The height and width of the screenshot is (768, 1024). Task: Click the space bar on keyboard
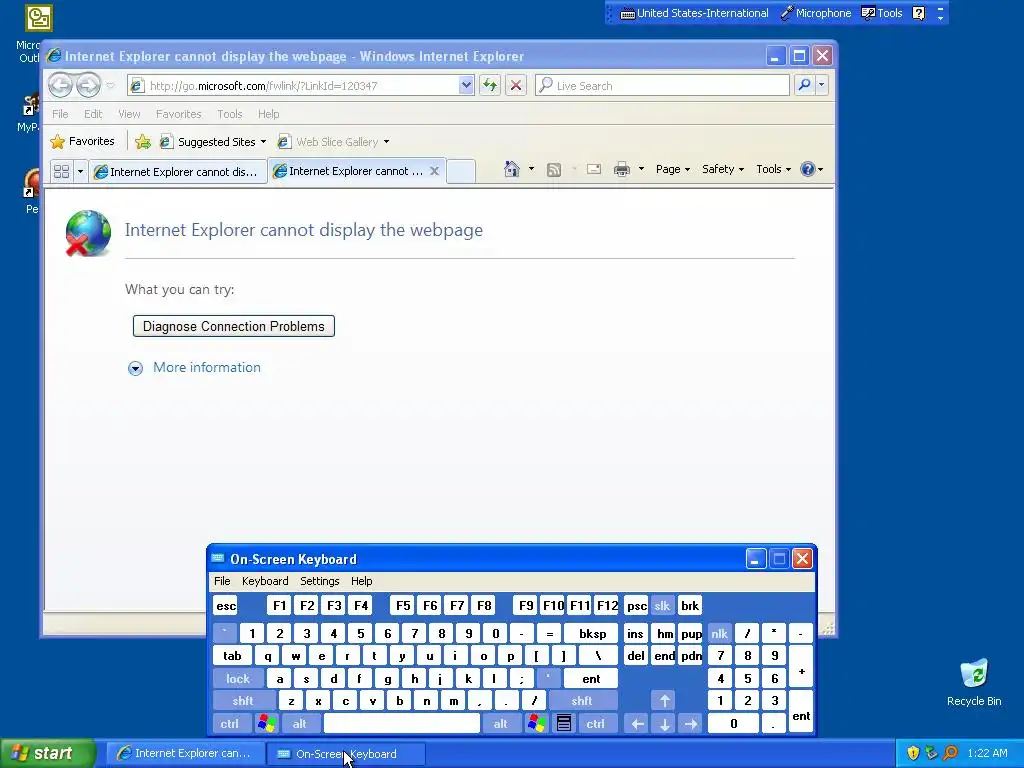click(402, 724)
